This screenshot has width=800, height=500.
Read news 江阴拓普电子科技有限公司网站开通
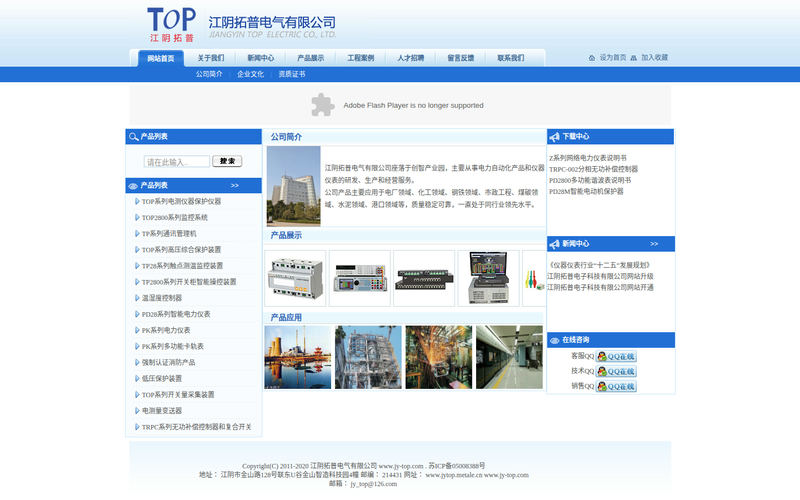[600, 288]
